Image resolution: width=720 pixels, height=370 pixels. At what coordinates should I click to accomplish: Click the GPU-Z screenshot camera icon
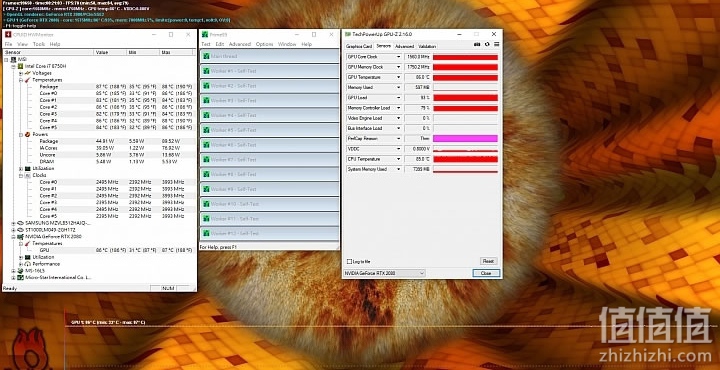click(x=477, y=45)
